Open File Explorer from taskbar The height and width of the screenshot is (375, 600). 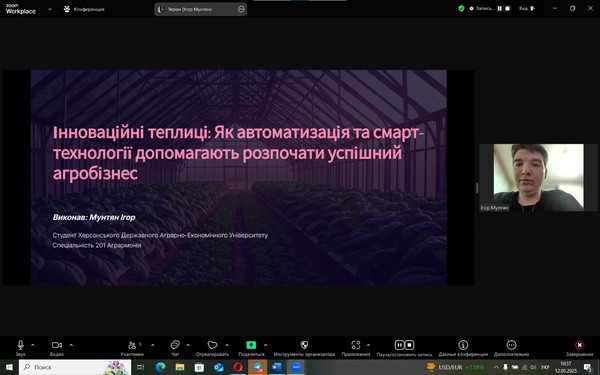180,367
